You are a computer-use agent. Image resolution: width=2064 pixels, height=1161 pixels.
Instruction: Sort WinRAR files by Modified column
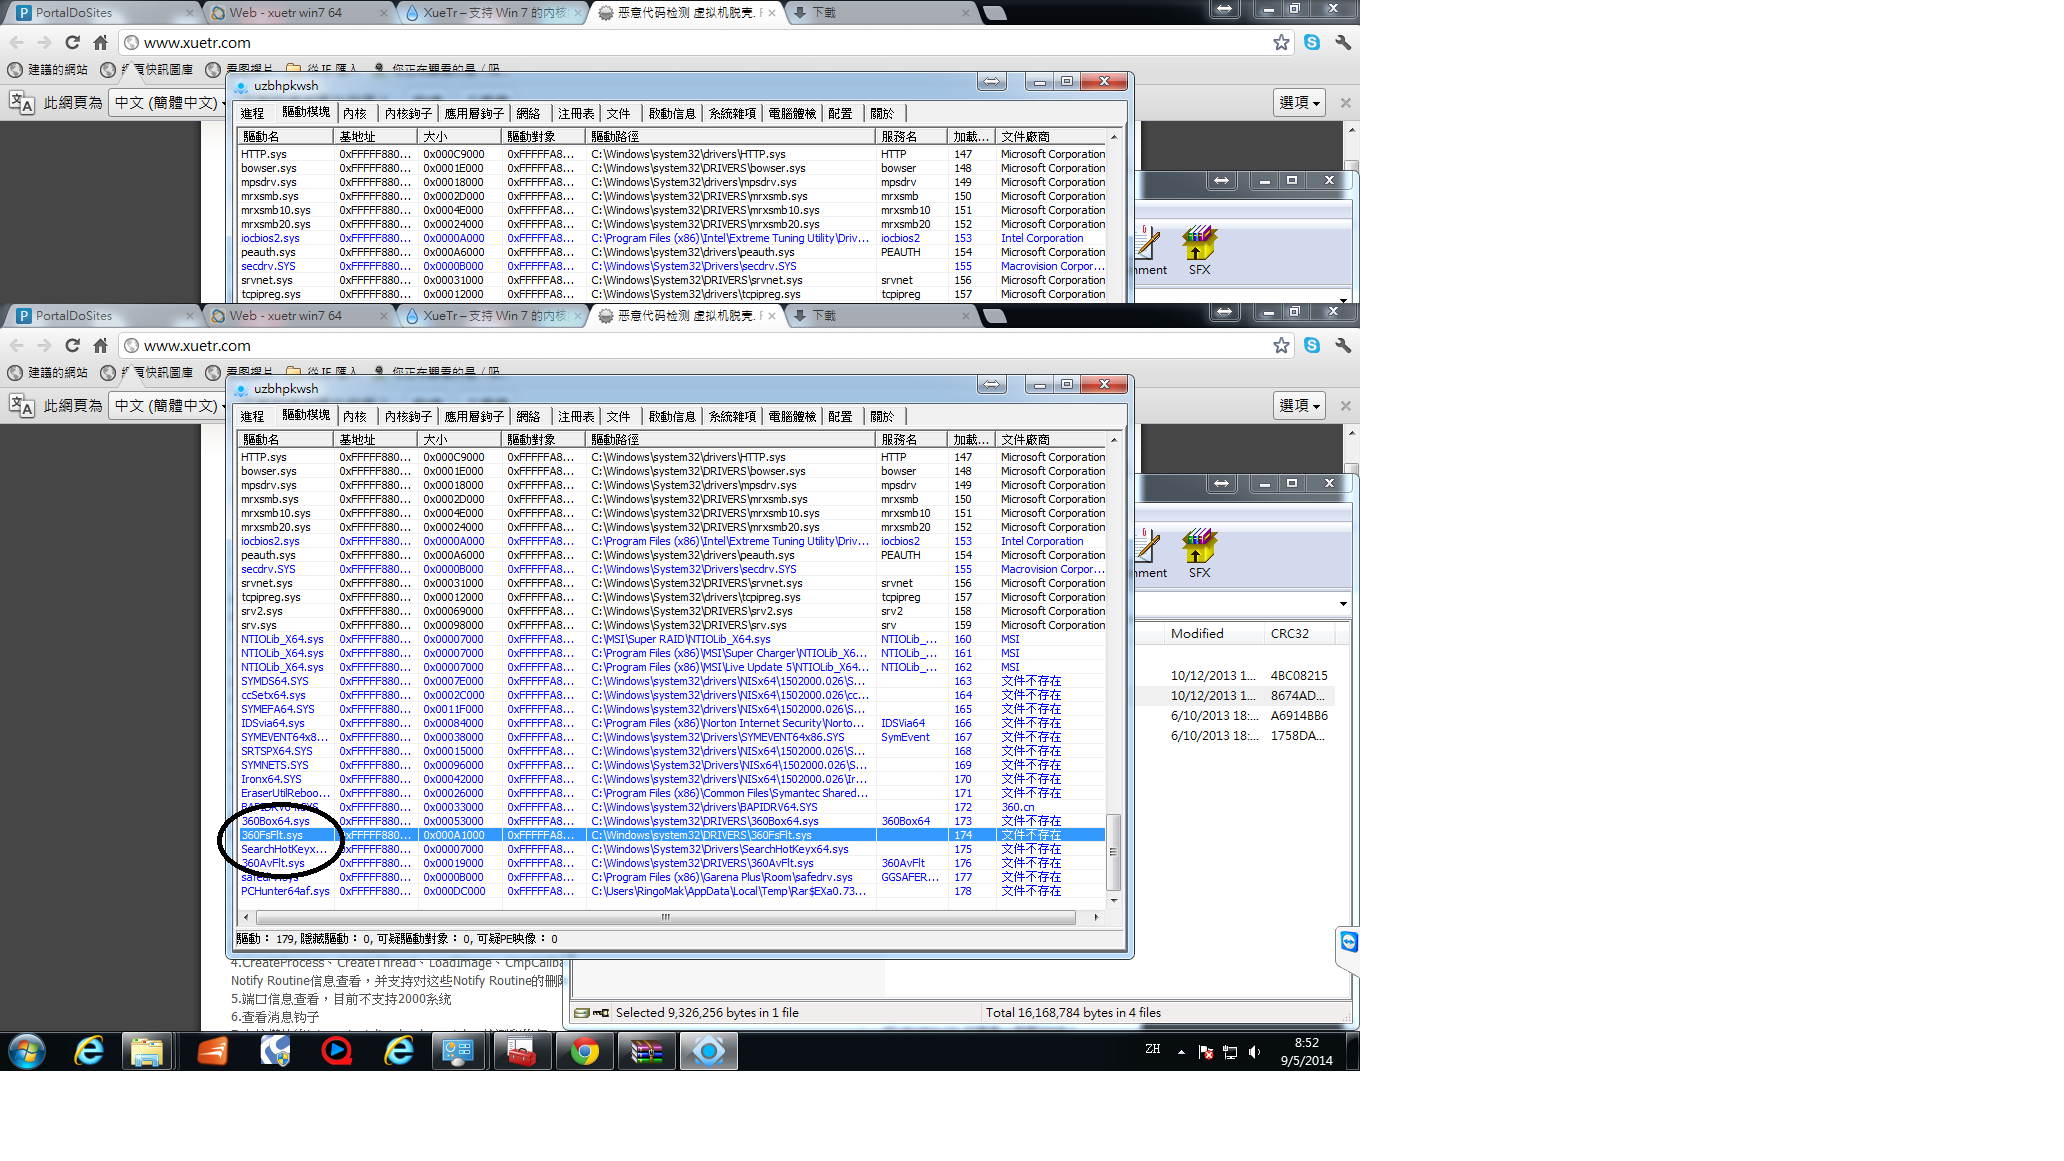(1197, 633)
